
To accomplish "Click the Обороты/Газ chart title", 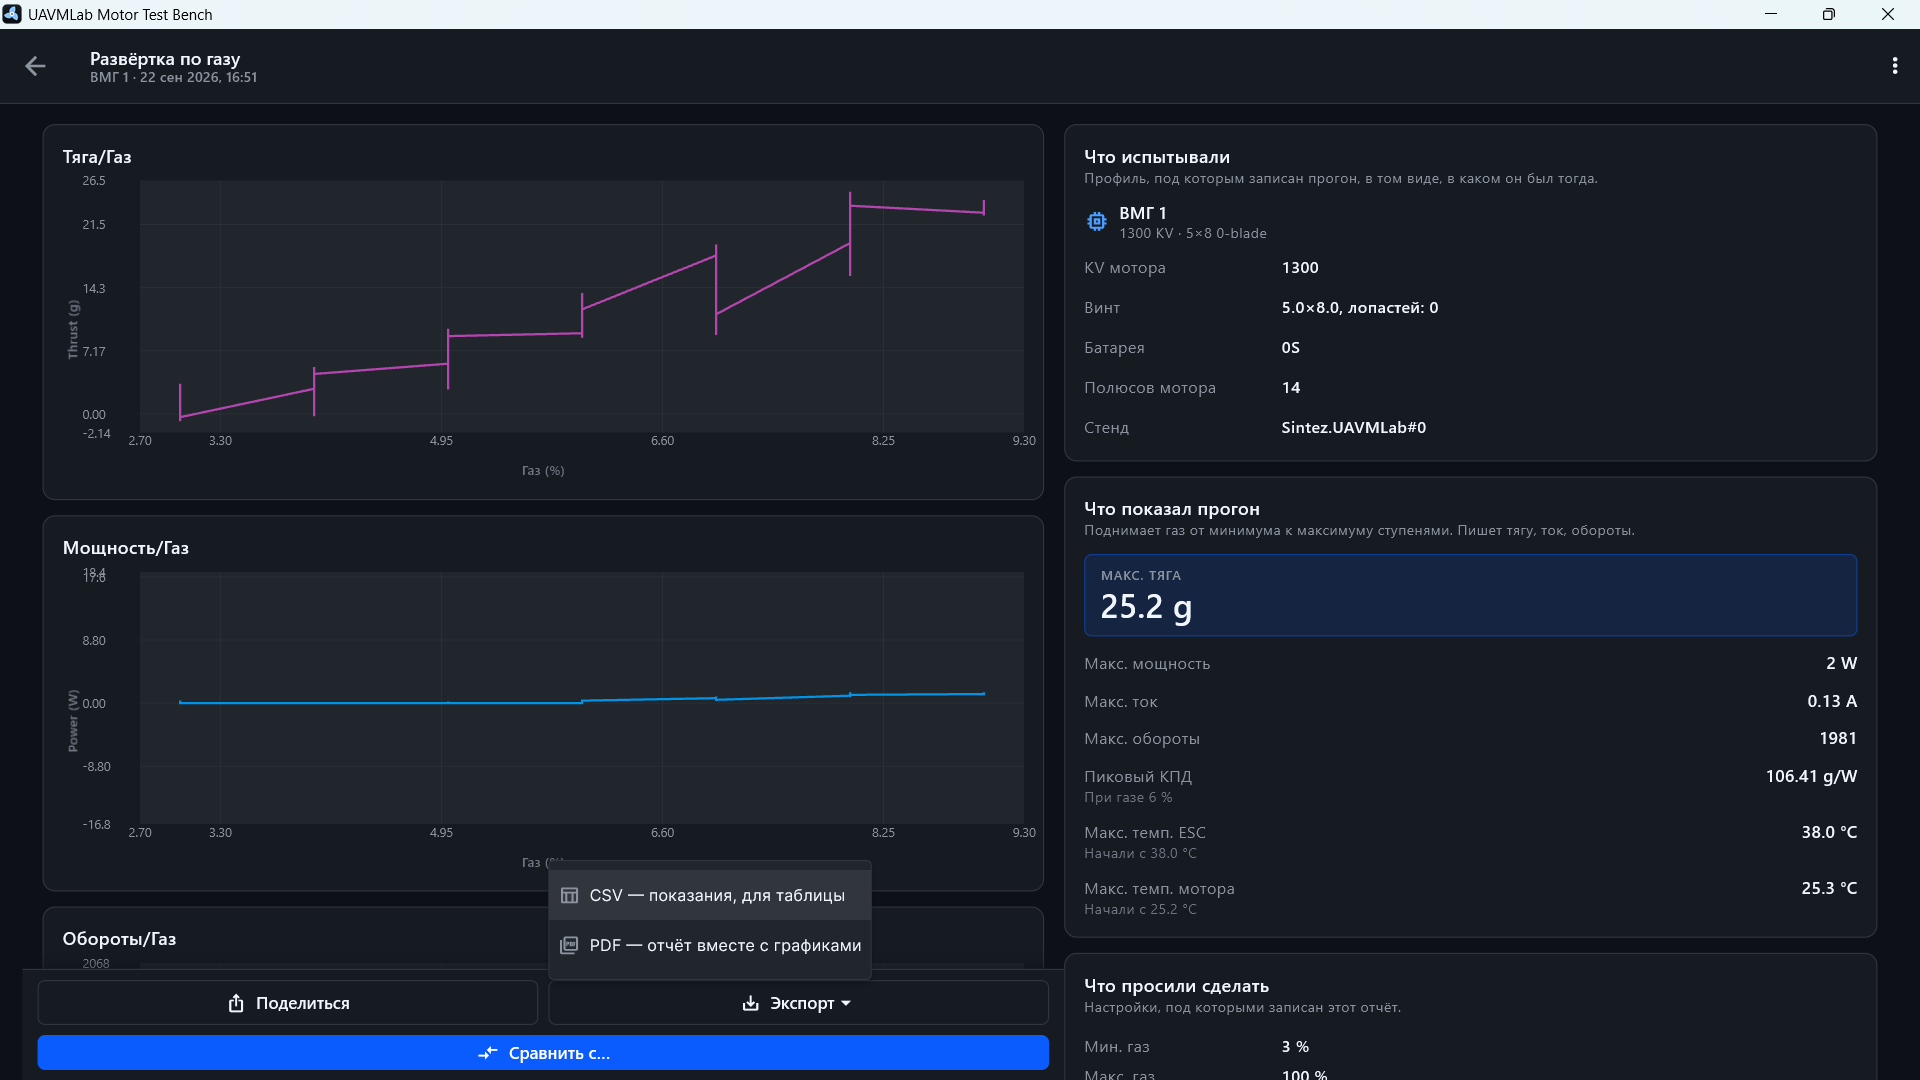I will [119, 939].
